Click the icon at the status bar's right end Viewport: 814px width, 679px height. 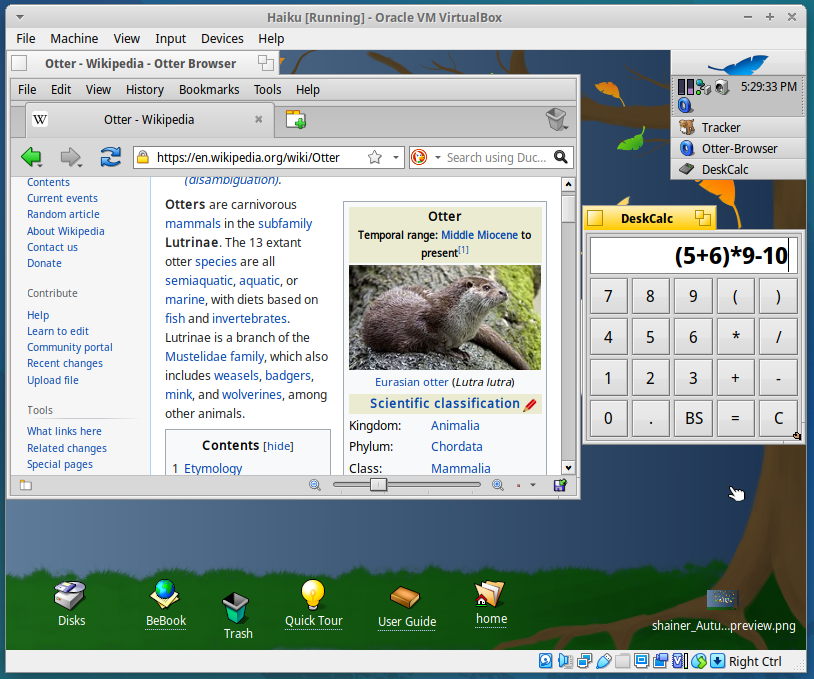click(x=560, y=485)
